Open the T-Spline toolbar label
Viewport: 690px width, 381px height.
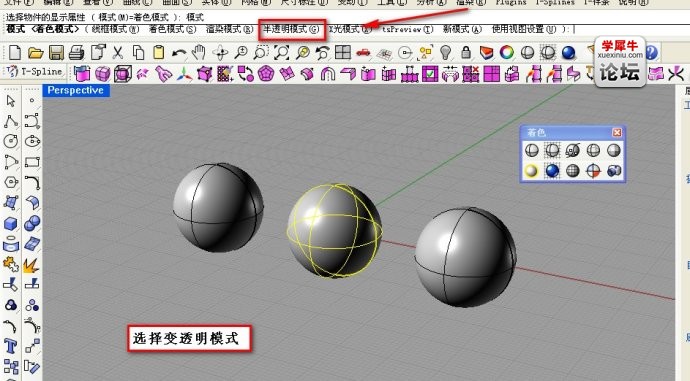34,71
